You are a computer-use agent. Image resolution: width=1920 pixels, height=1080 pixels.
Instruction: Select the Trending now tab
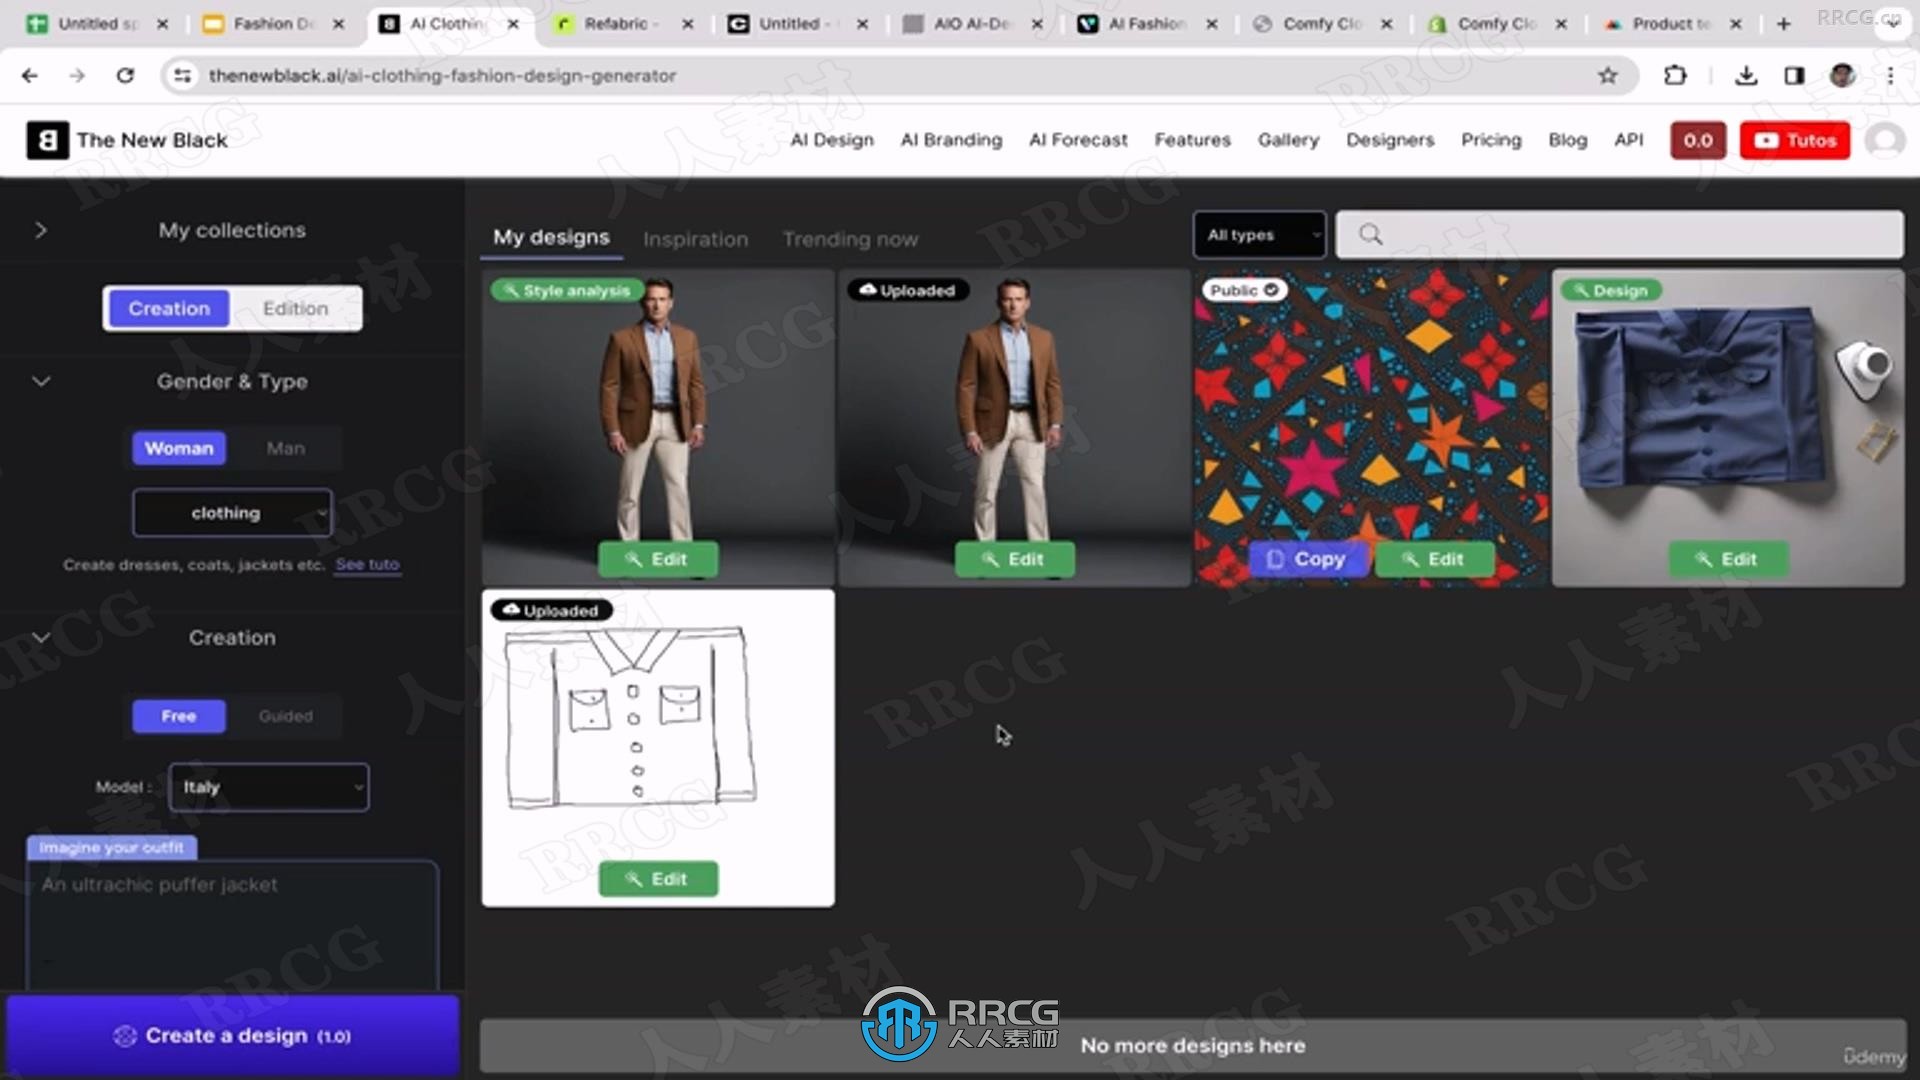[851, 237]
